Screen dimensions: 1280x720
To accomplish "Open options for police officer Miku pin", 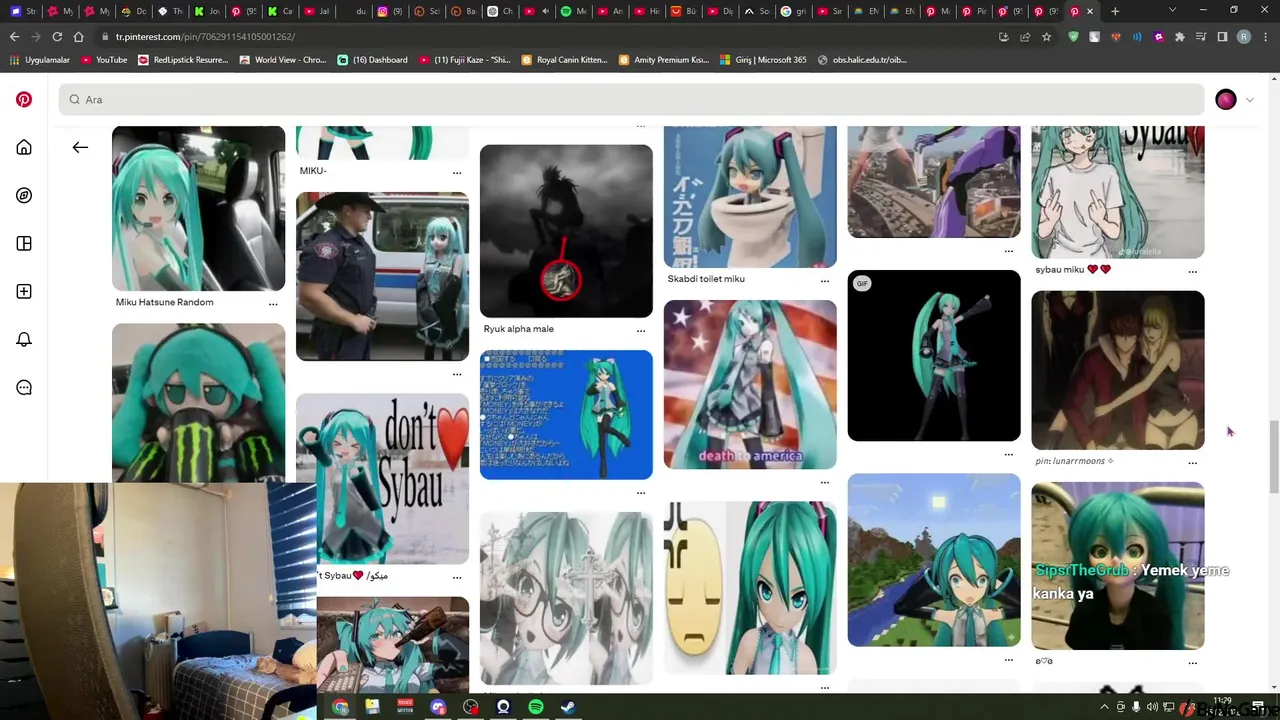I will 457,374.
